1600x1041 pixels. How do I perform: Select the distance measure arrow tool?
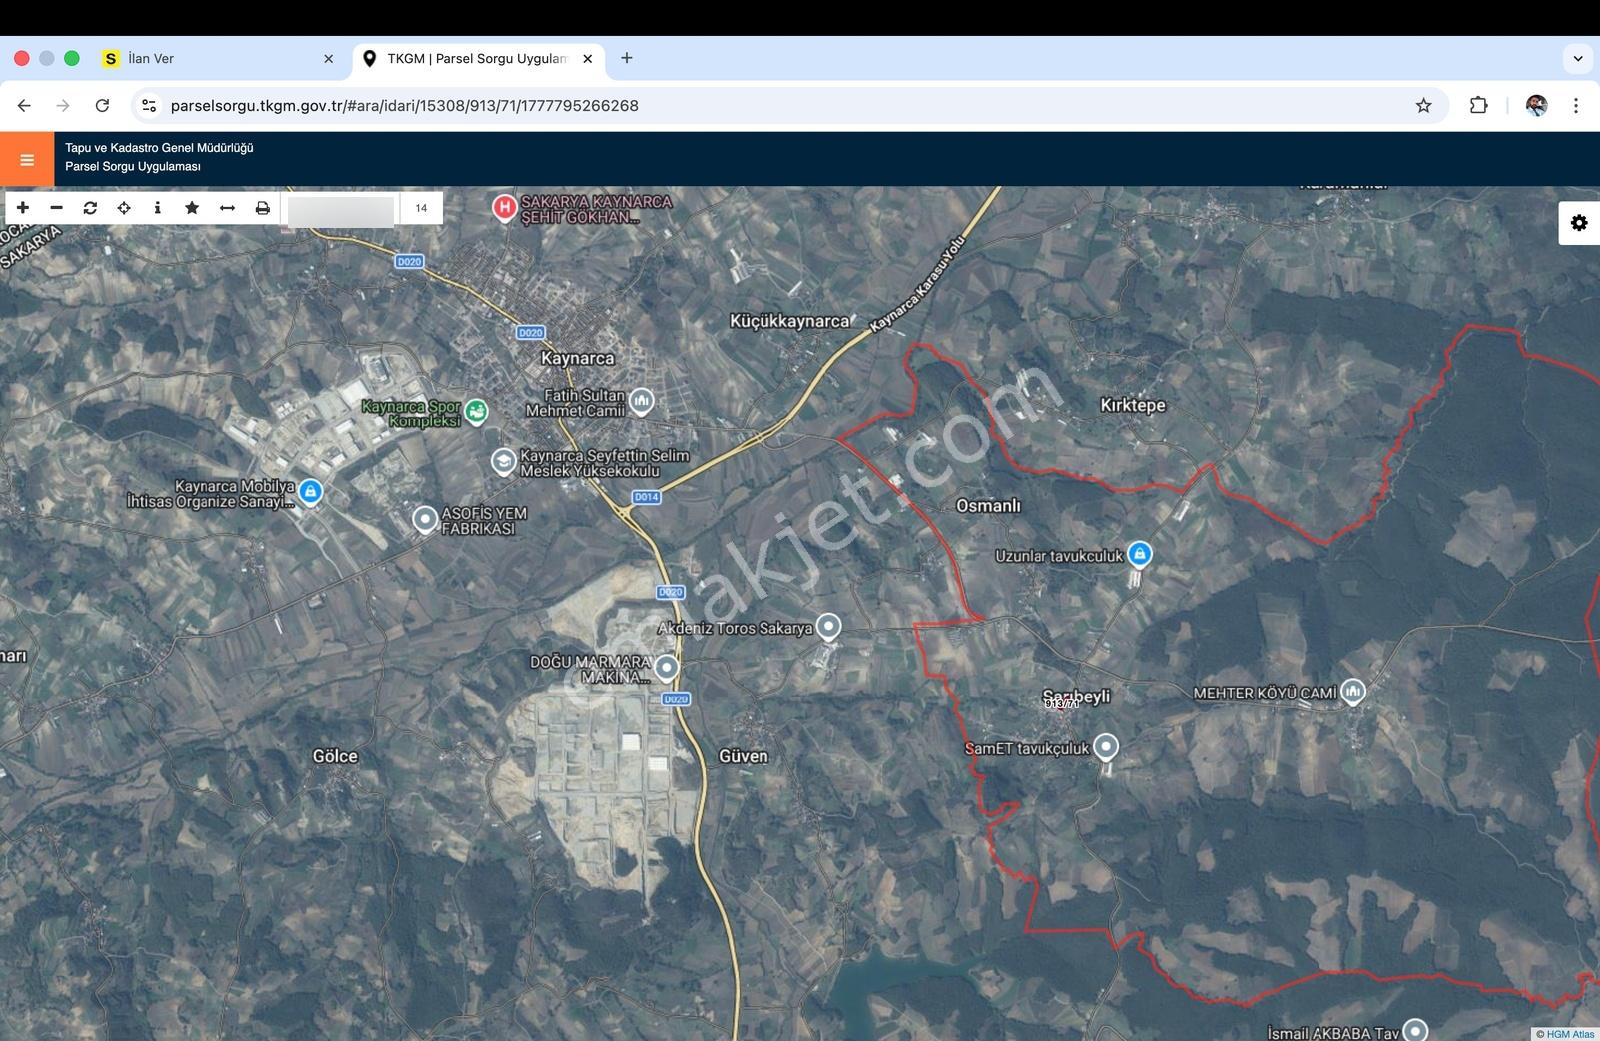click(x=227, y=208)
